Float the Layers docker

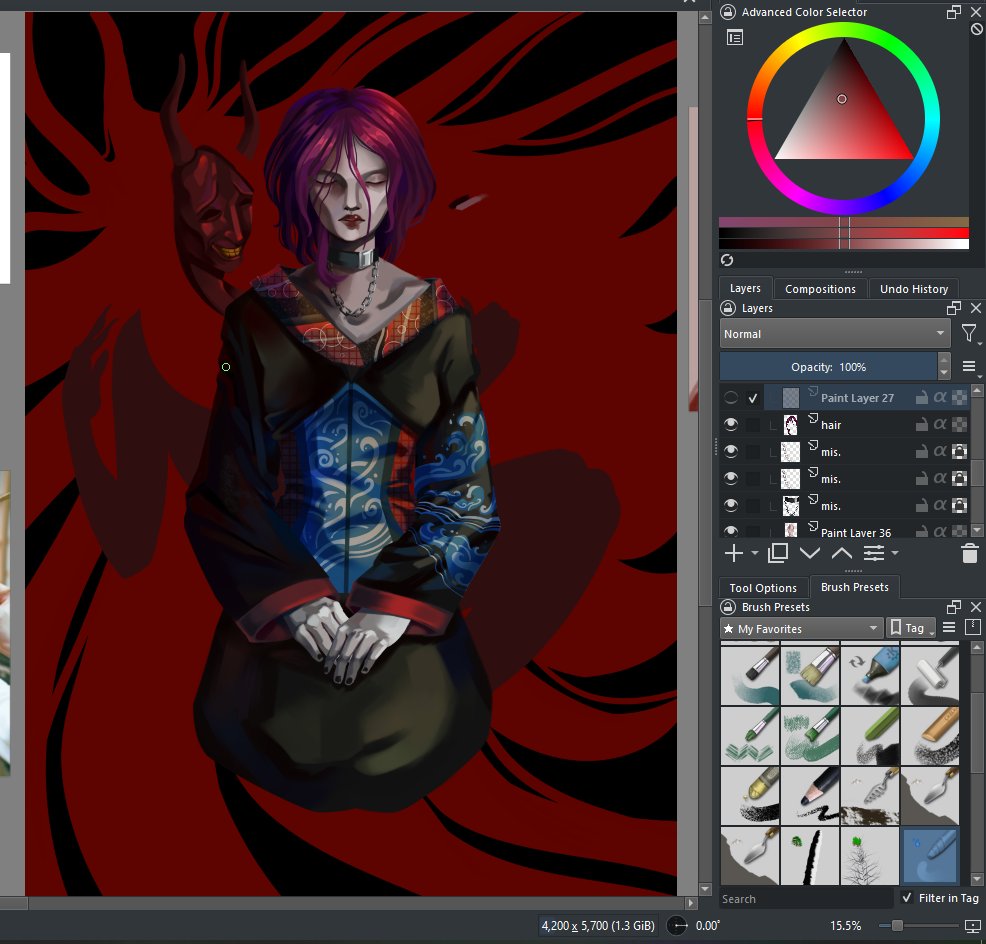click(953, 308)
